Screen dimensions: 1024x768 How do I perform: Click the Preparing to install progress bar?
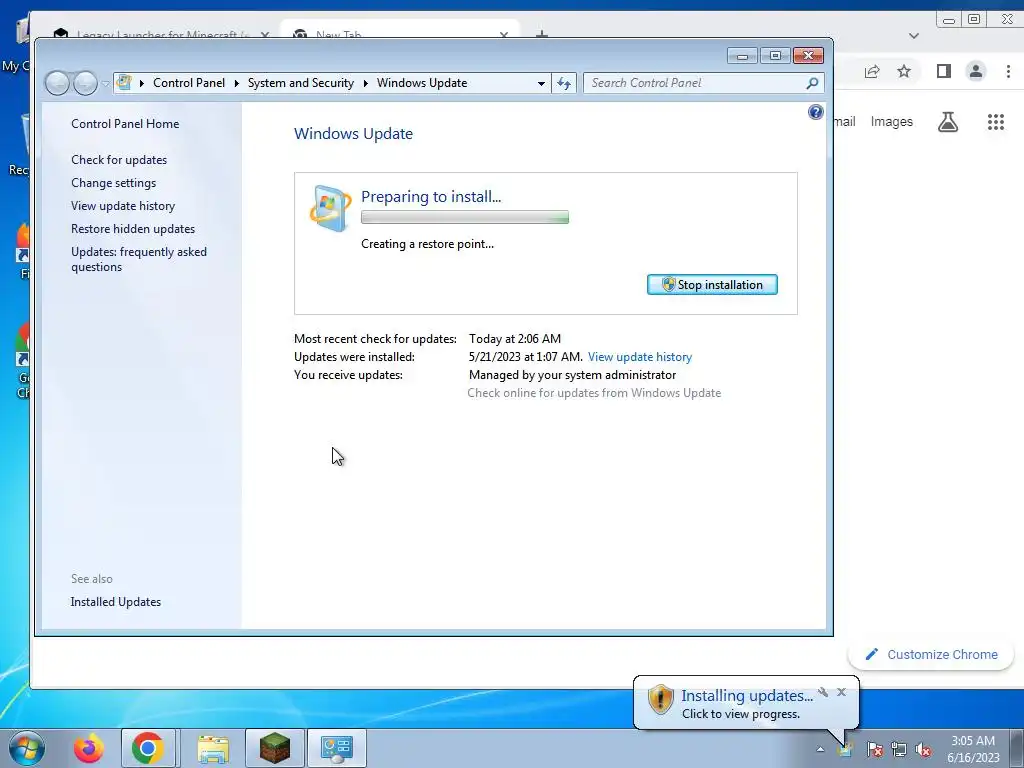click(x=464, y=217)
